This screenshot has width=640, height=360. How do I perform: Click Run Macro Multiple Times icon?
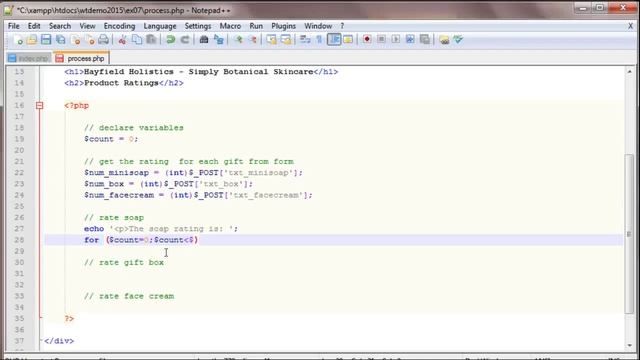click(410, 40)
